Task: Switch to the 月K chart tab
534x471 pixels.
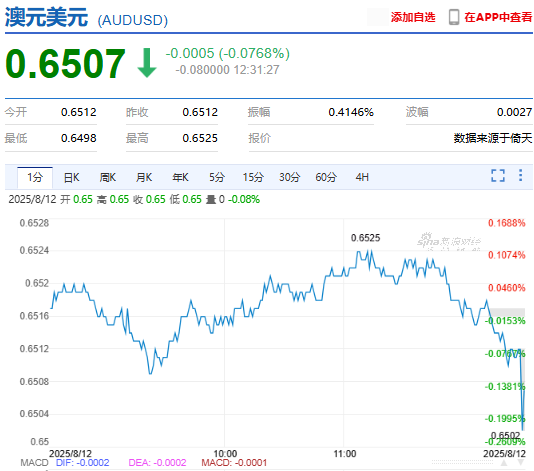Action: [x=144, y=177]
